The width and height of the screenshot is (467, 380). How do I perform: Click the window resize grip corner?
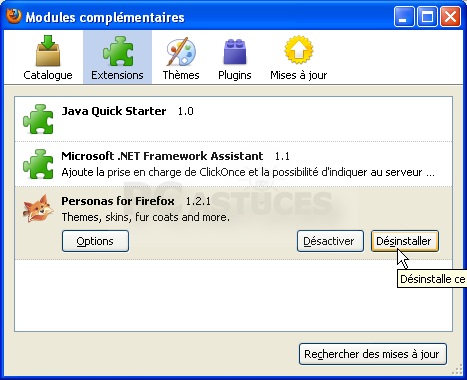click(458, 370)
